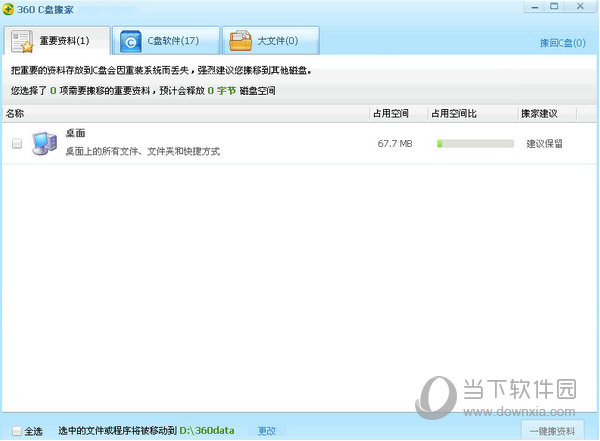Sort by 名称 column header
The height and width of the screenshot is (441, 600).
(x=186, y=113)
